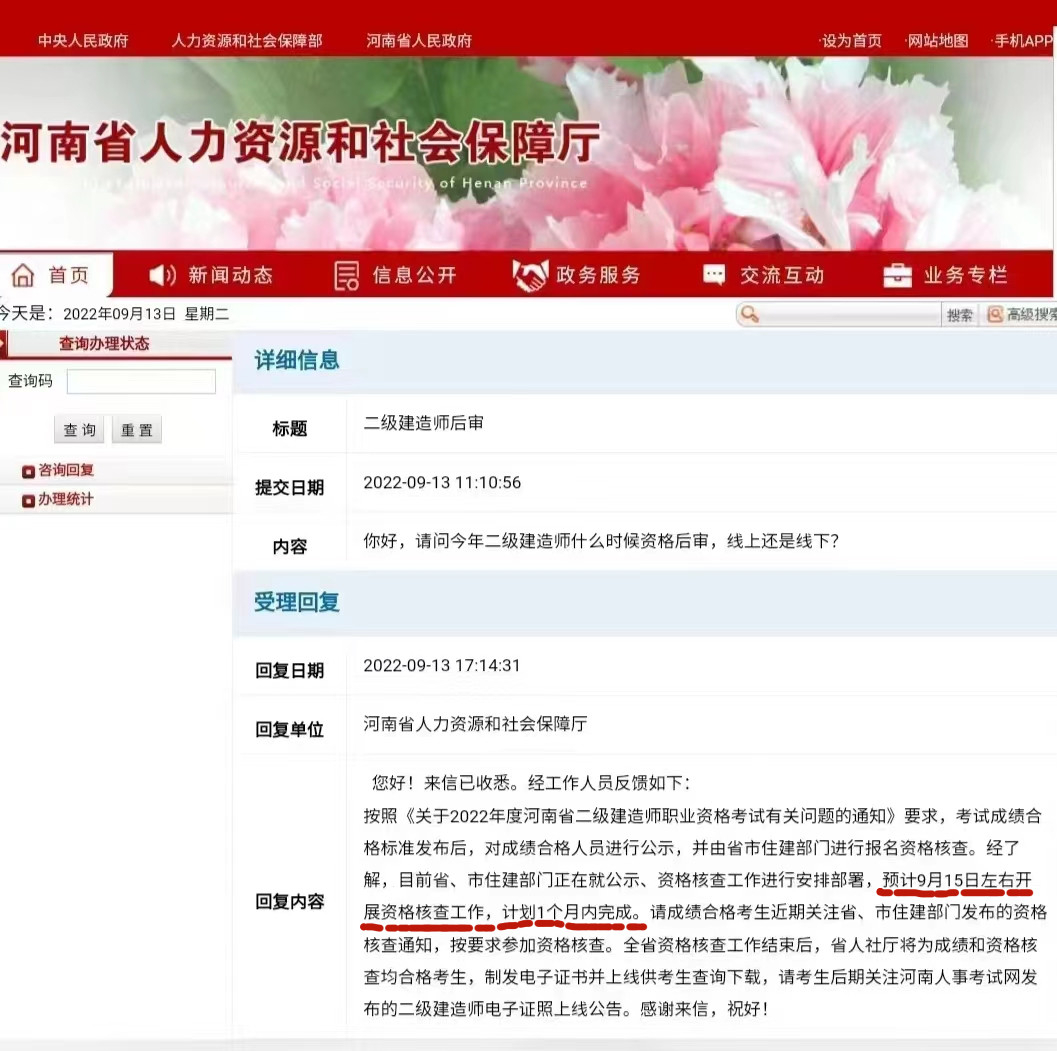Click the 办理统计 sidebar icon
The image size is (1057, 1051).
click(x=28, y=498)
